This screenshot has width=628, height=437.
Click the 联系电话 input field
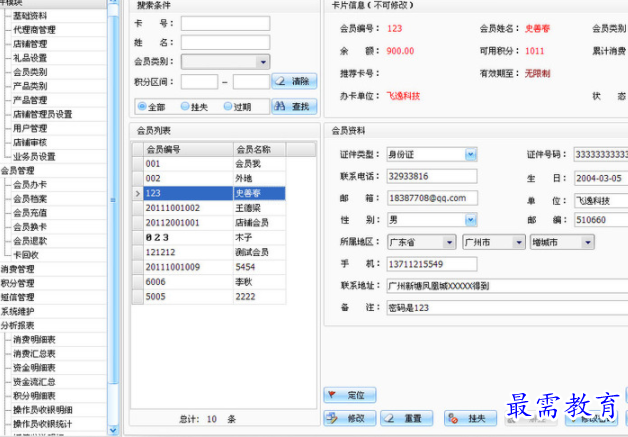[x=432, y=176]
